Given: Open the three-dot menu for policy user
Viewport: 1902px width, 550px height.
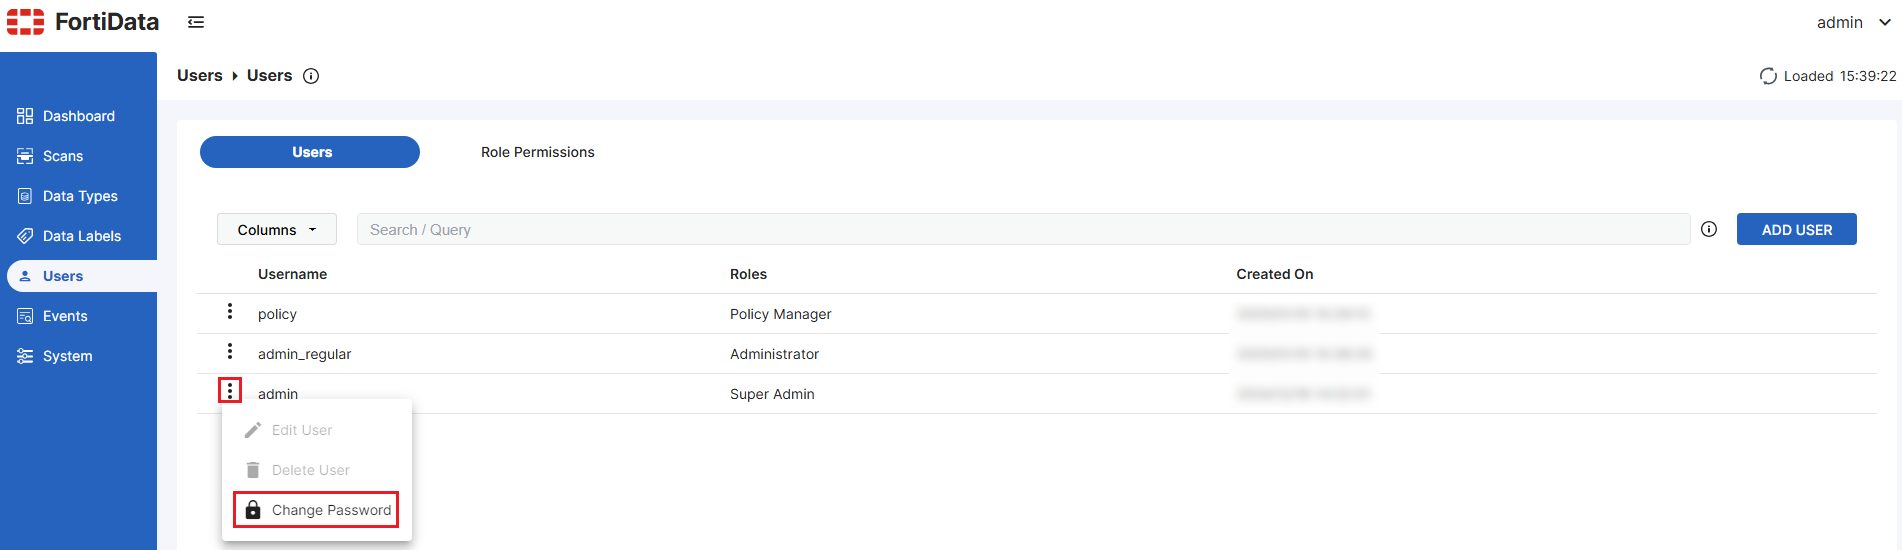Looking at the screenshot, I should (230, 312).
